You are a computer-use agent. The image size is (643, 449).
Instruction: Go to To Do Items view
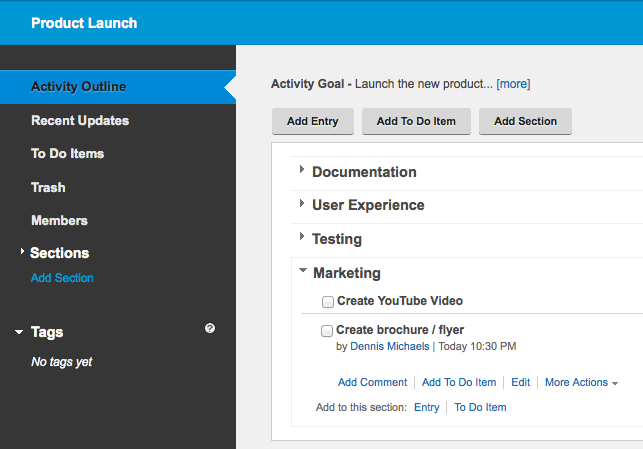68,154
